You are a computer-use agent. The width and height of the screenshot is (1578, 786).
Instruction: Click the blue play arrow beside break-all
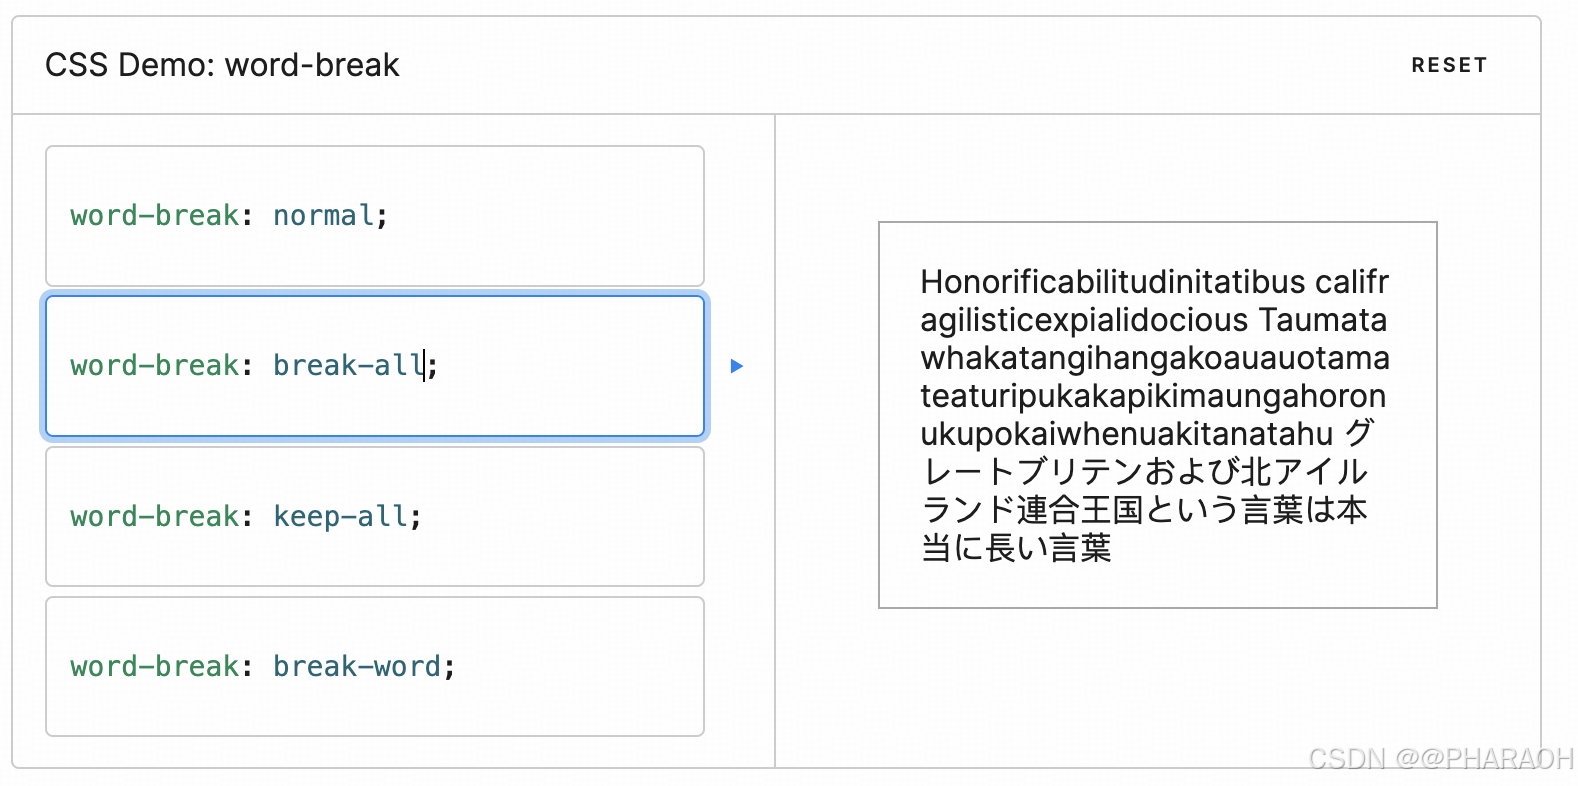click(x=737, y=366)
